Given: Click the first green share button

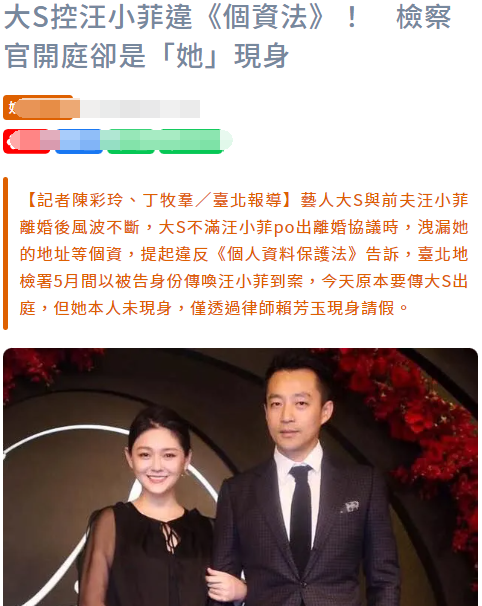Looking at the screenshot, I should tap(131, 141).
